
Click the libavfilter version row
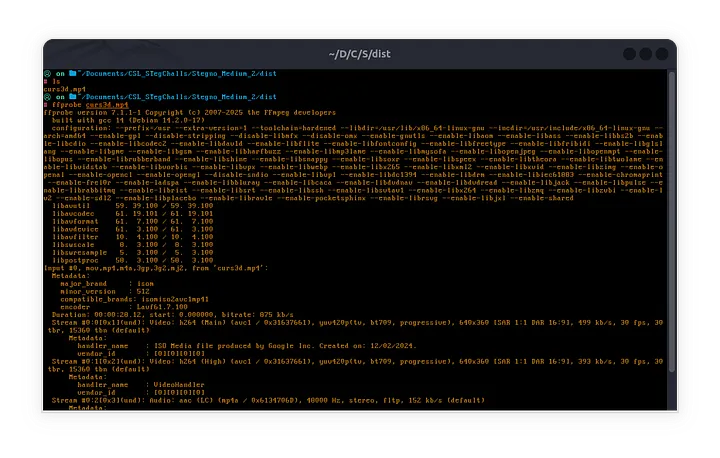132,237
